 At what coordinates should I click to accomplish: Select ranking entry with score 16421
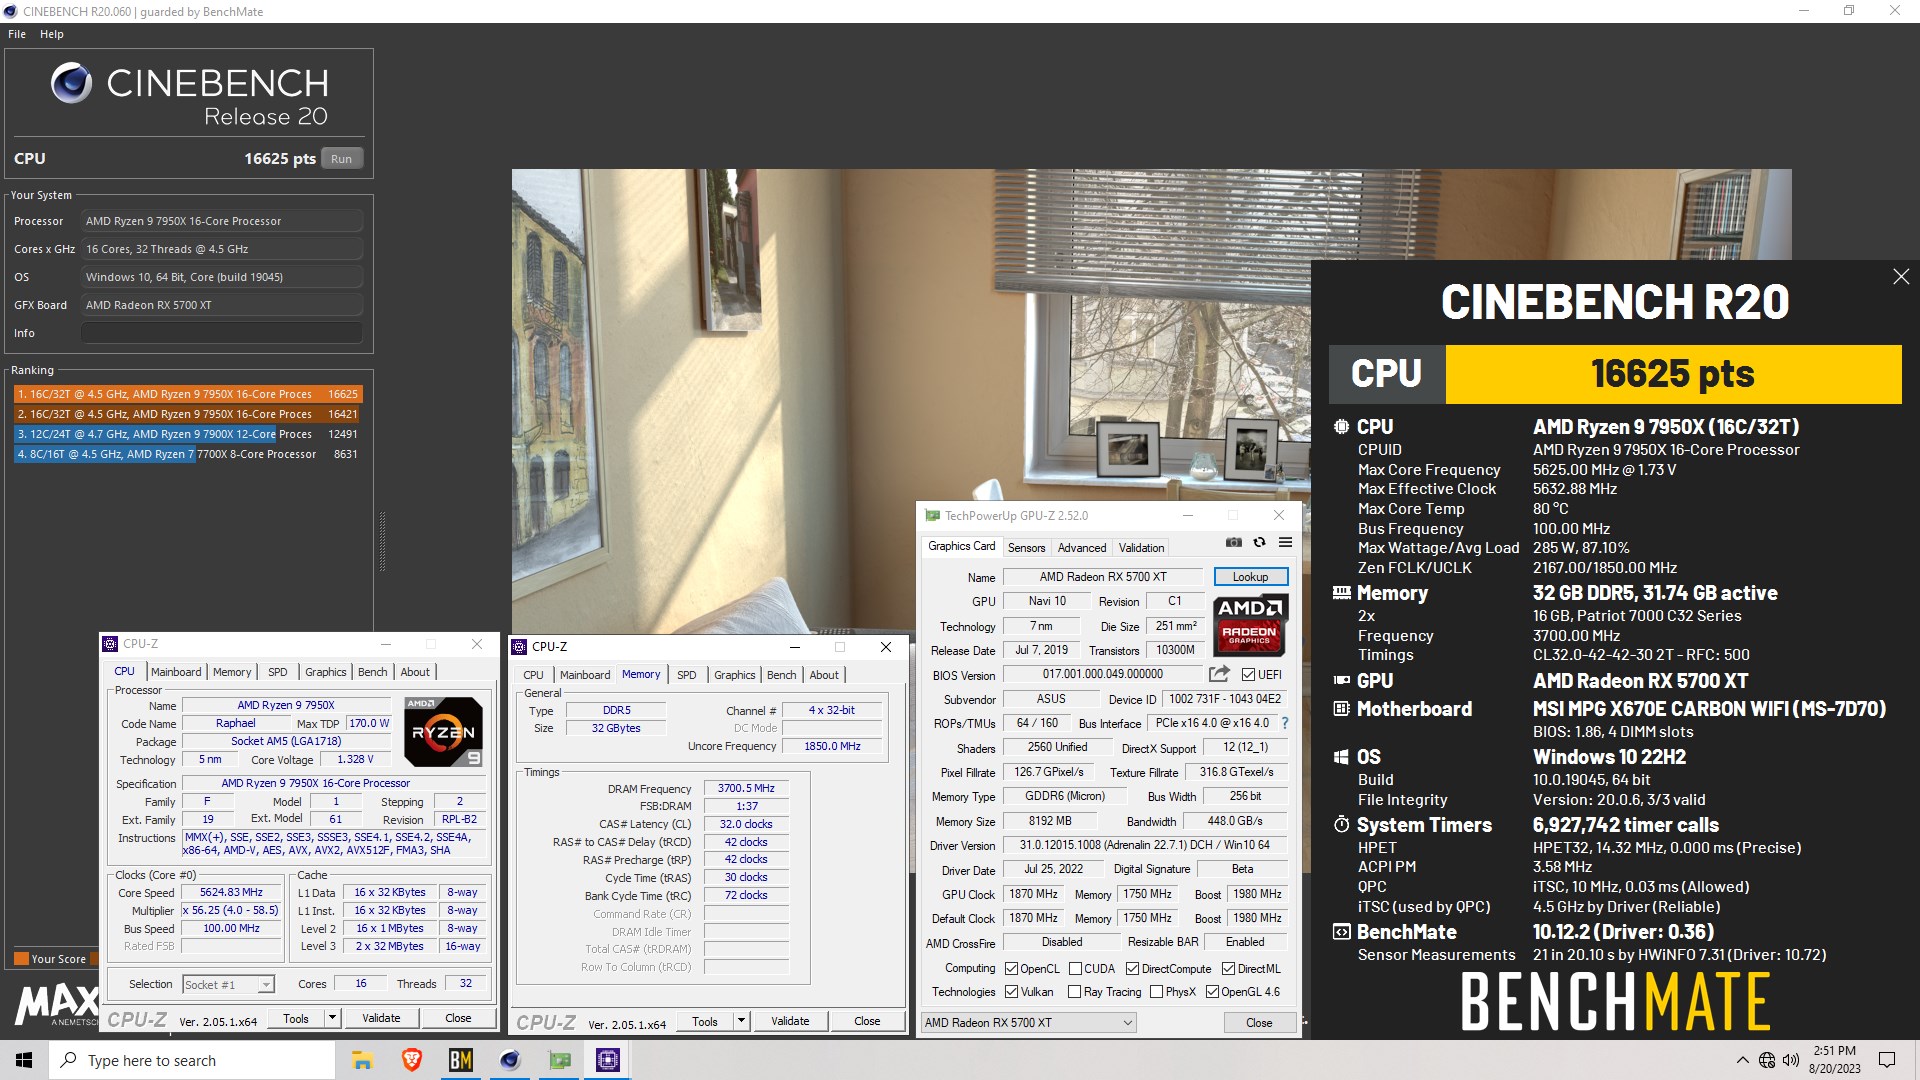click(187, 414)
